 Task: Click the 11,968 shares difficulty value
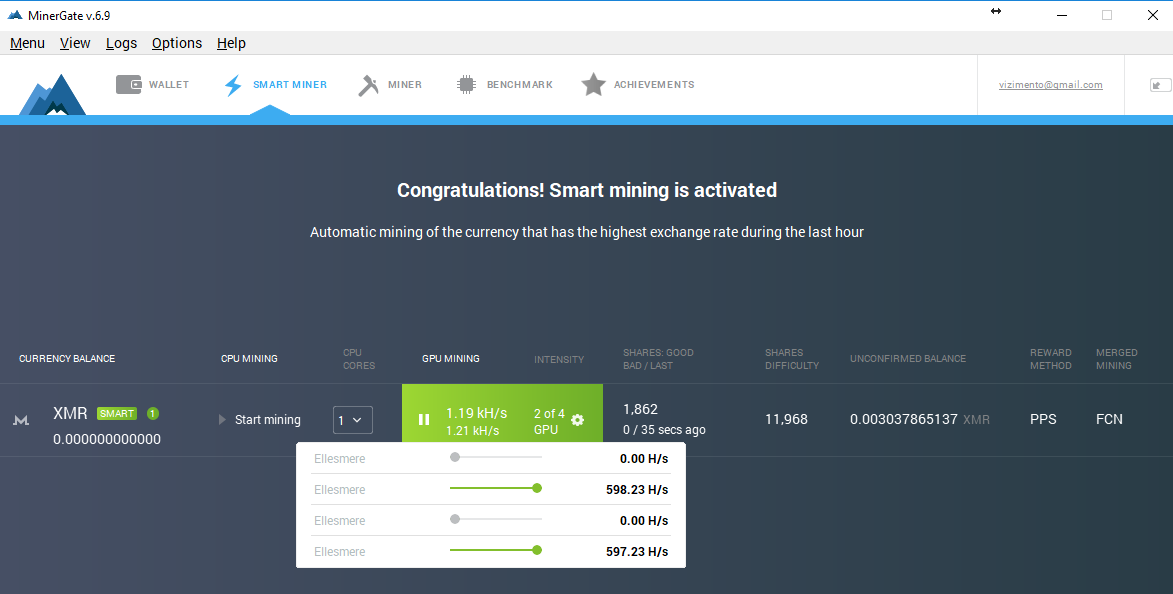click(786, 420)
